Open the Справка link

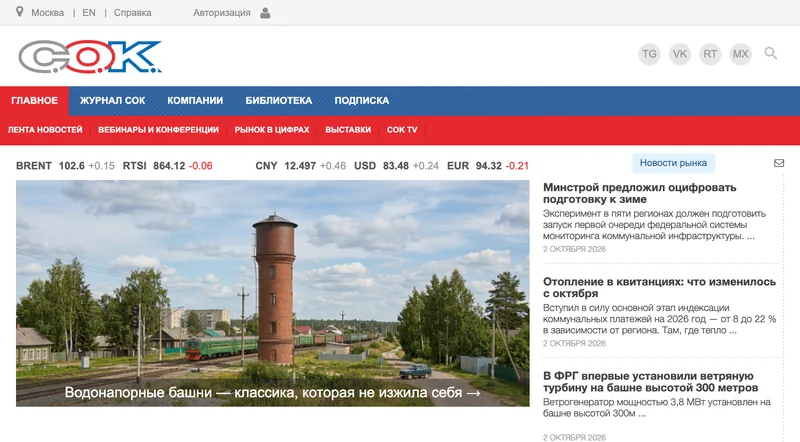[132, 13]
